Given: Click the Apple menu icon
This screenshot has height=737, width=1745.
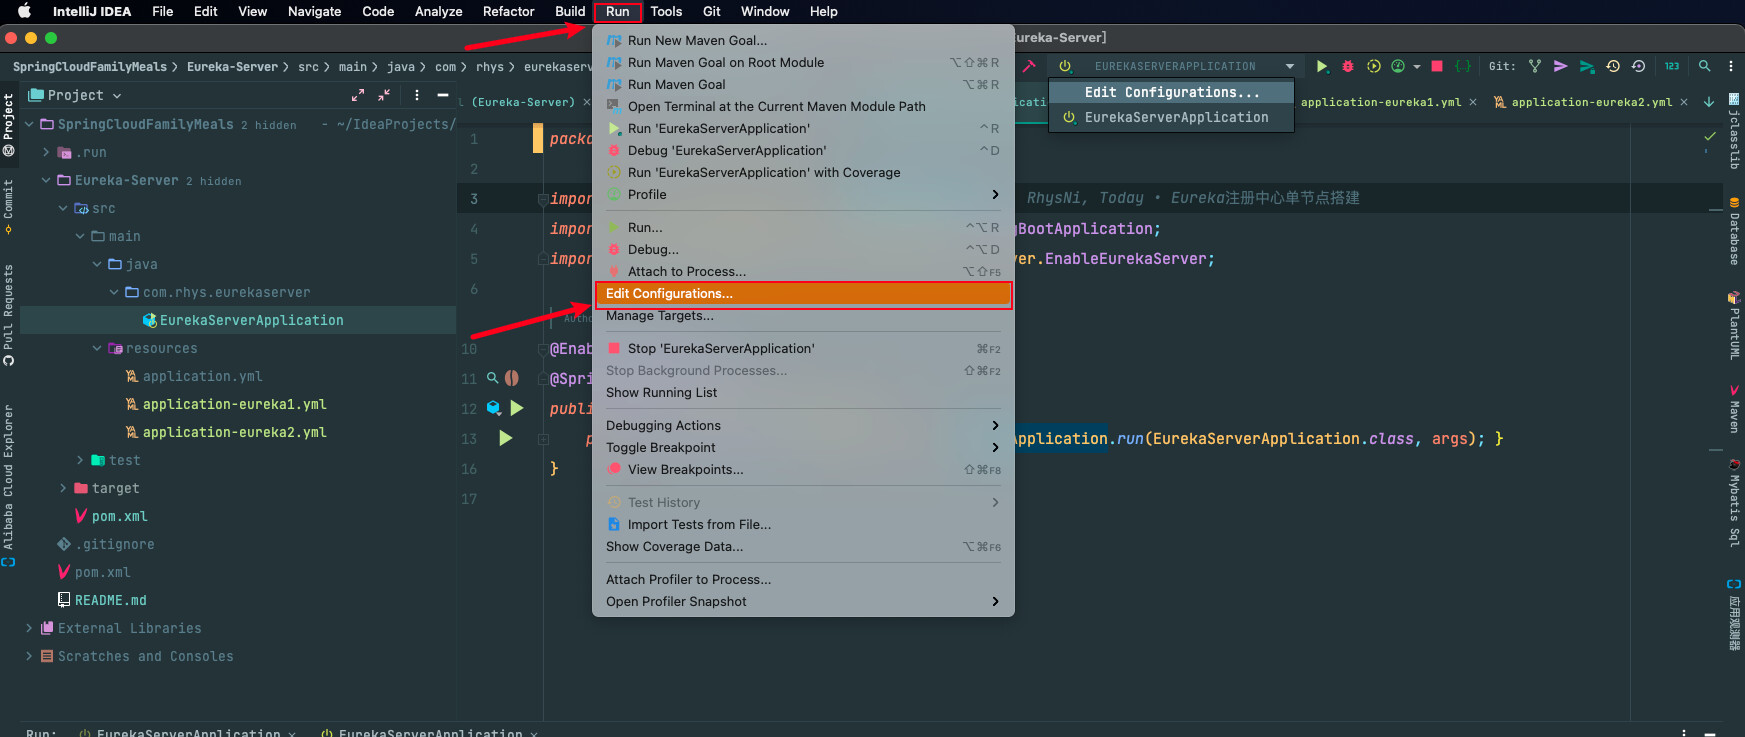Looking at the screenshot, I should point(24,11).
